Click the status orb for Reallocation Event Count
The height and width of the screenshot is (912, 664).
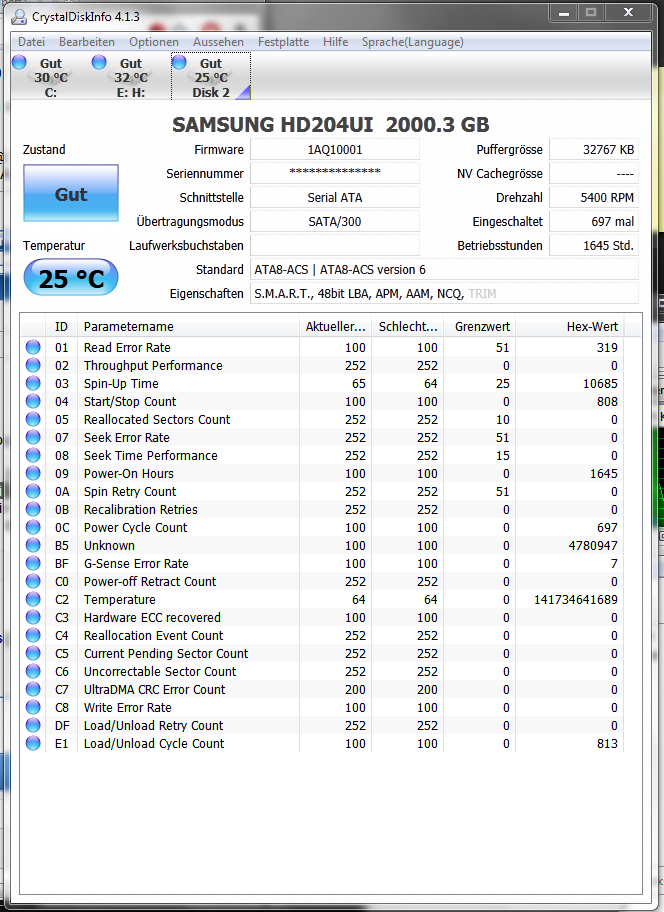33,636
